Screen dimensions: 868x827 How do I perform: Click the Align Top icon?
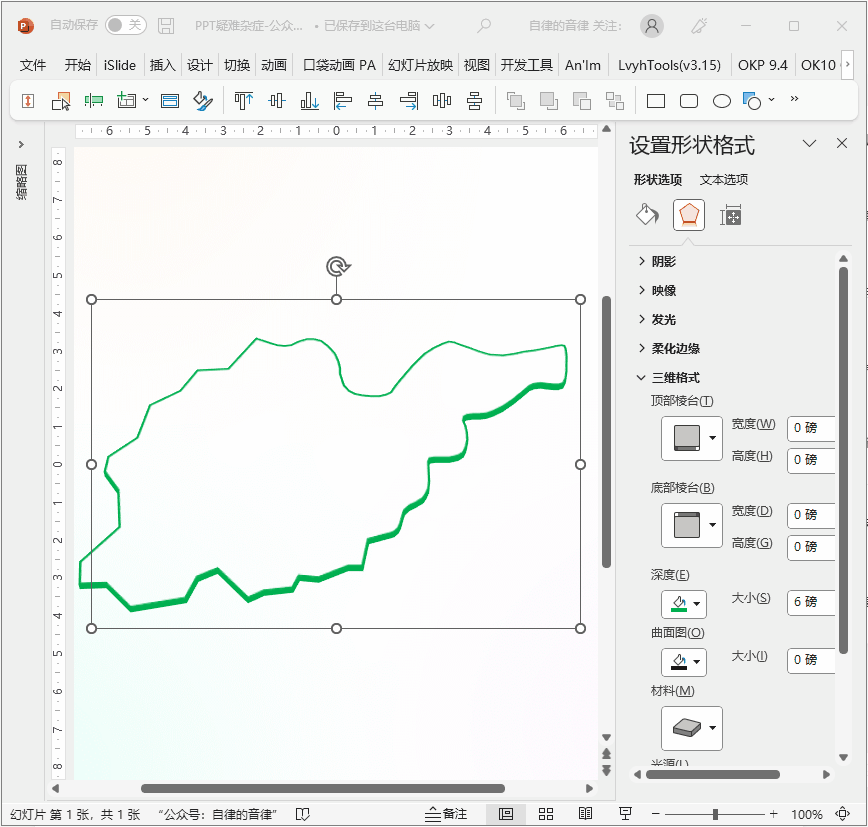click(x=244, y=101)
